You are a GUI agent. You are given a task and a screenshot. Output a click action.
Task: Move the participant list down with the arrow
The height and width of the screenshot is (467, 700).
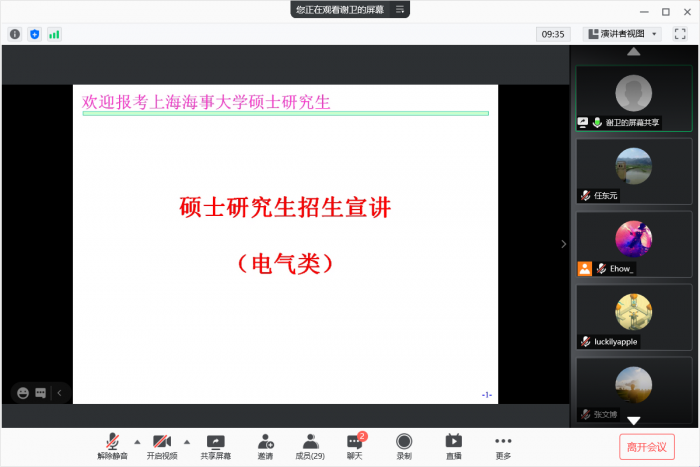[633, 420]
